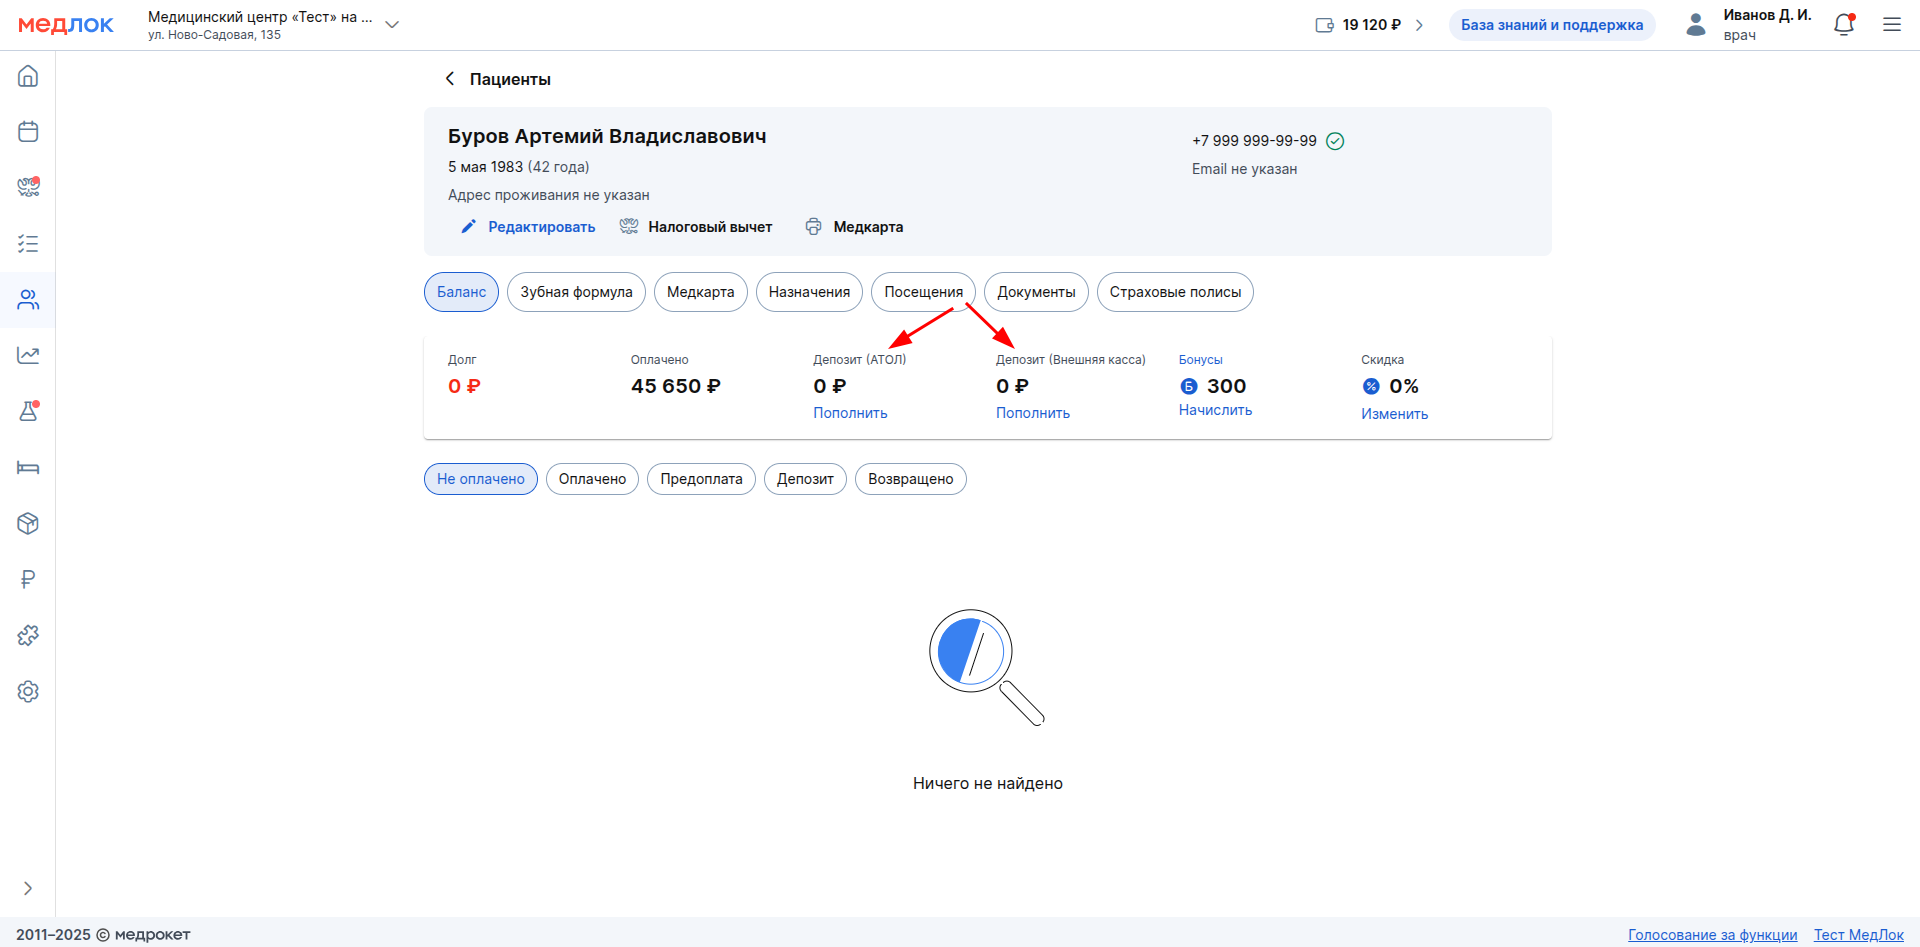Open the hospital bed icon in sidebar
This screenshot has width=1920, height=947.
click(x=28, y=467)
